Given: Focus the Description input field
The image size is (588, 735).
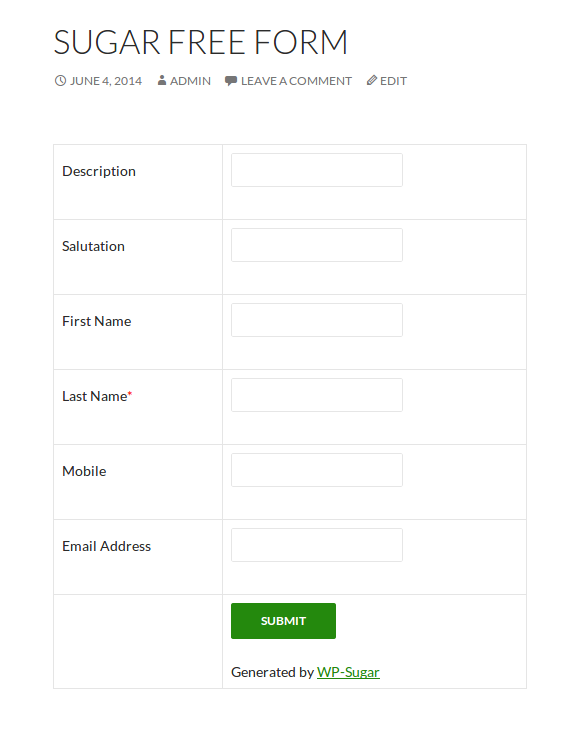Looking at the screenshot, I should pos(317,170).
